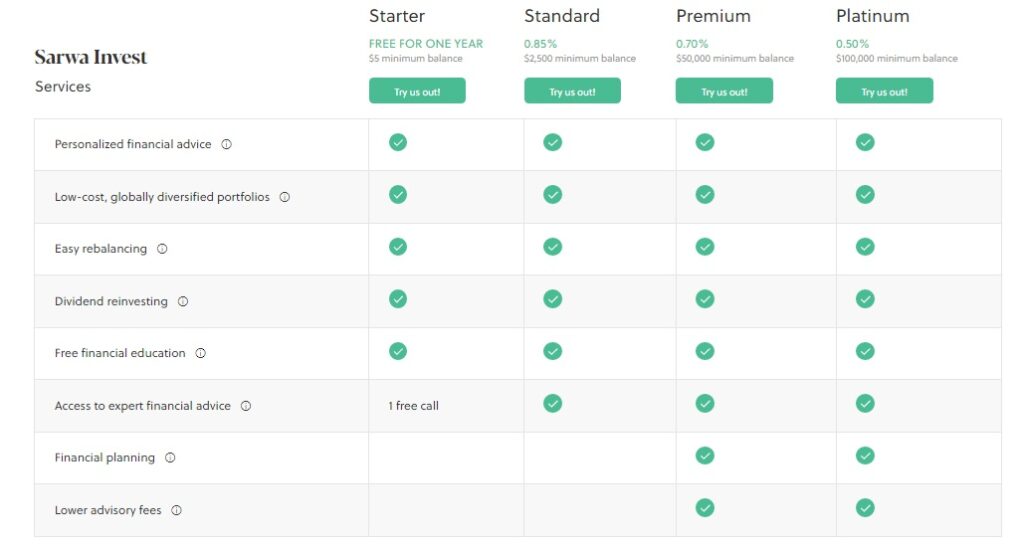Click info icon for expert financial advice access

pyautogui.click(x=246, y=406)
